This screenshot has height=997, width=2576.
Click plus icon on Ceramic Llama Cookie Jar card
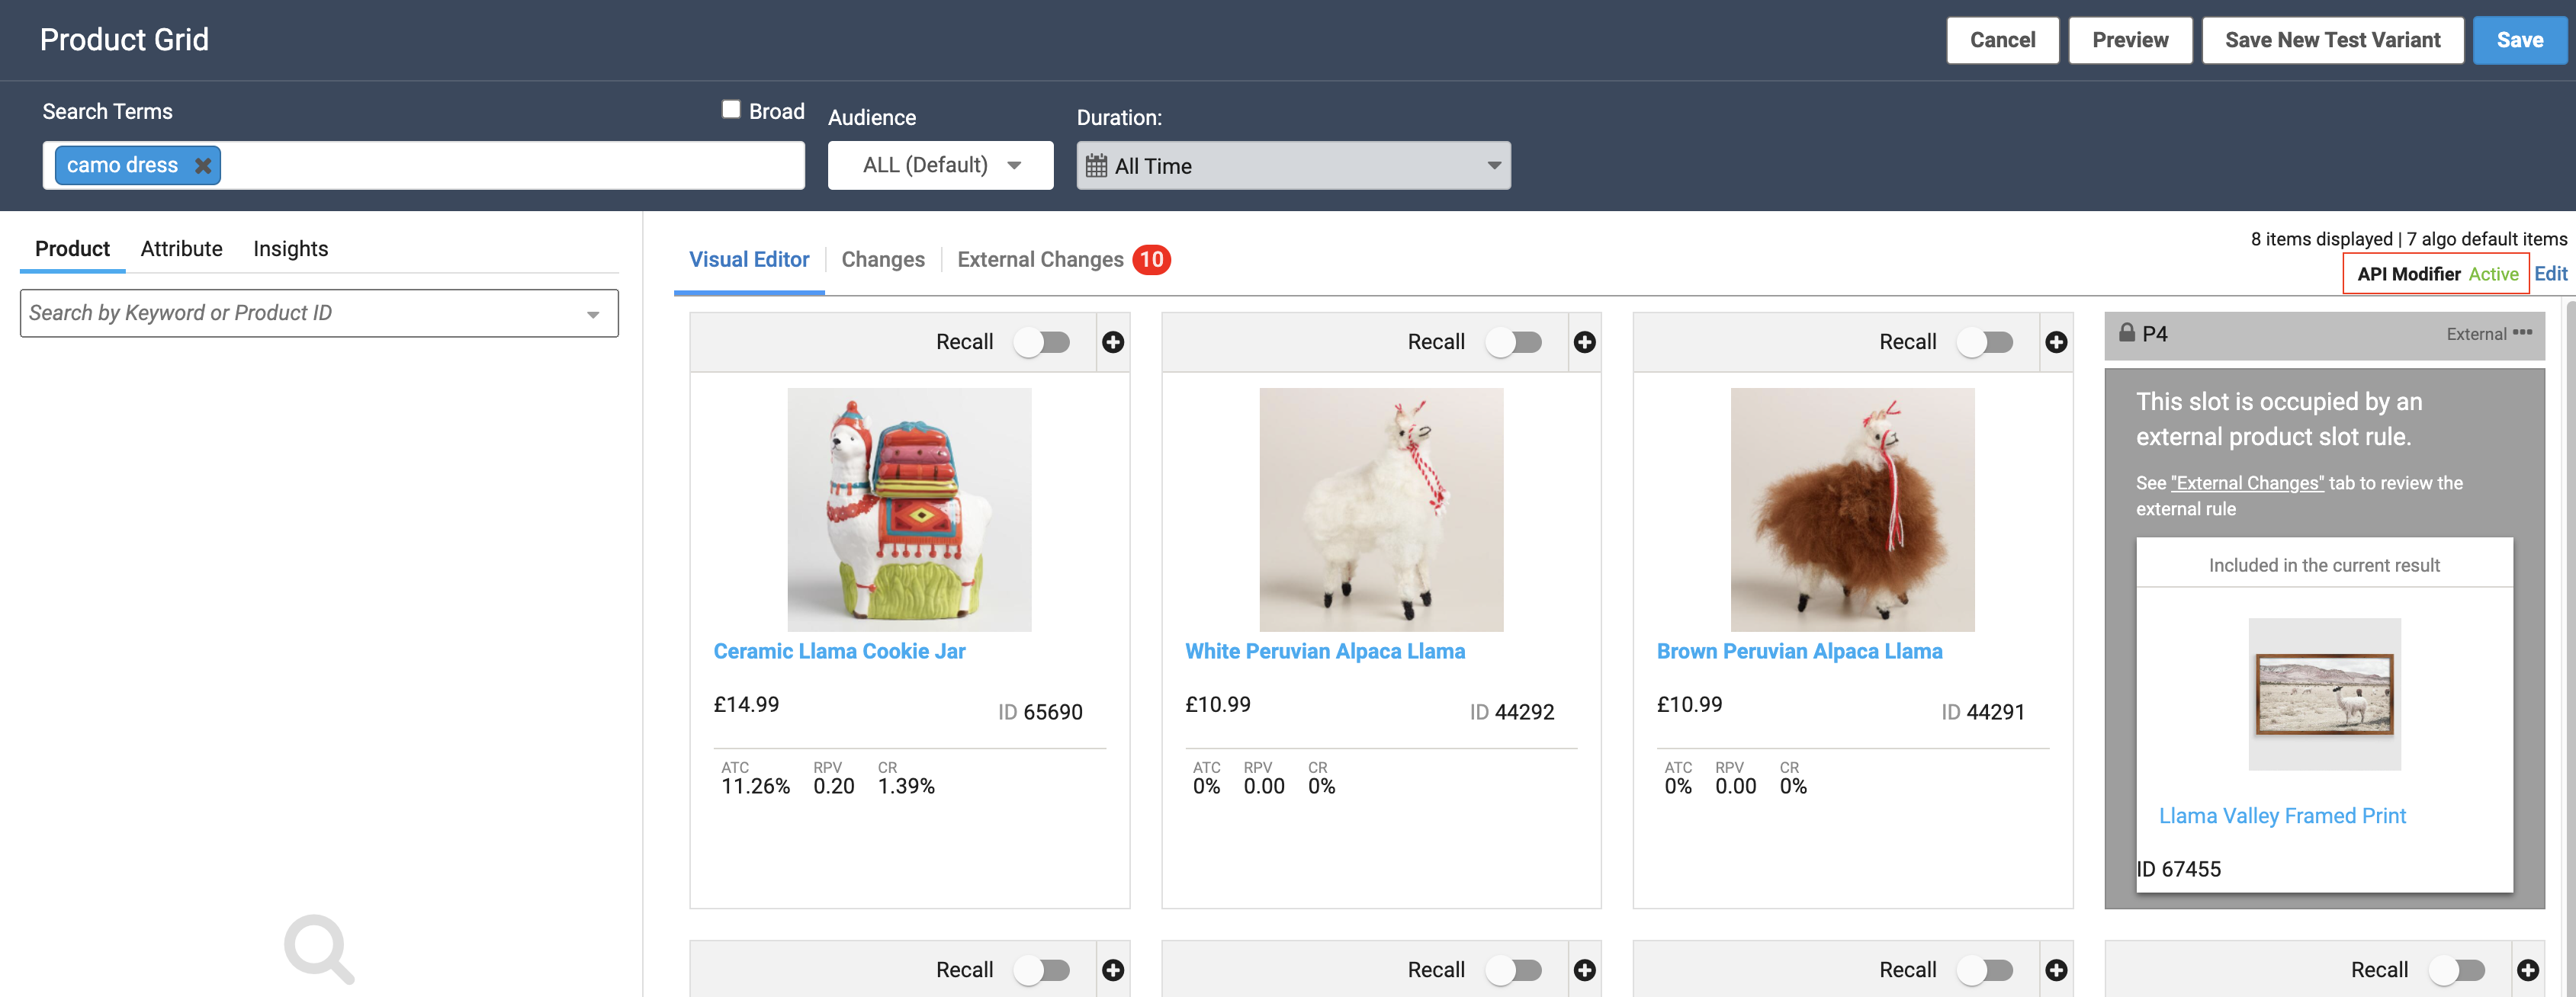(x=1112, y=342)
